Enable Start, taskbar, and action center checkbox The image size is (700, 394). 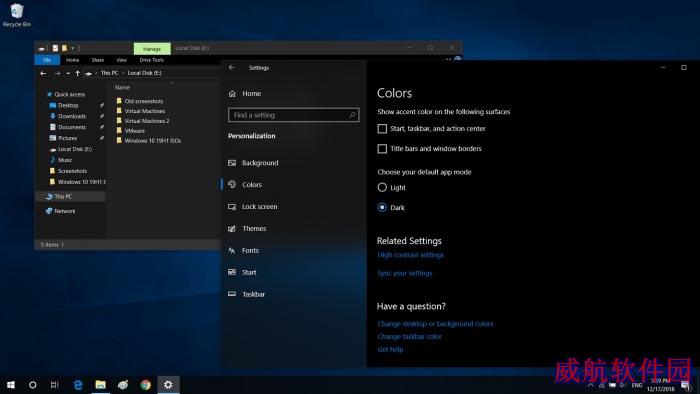click(382, 129)
